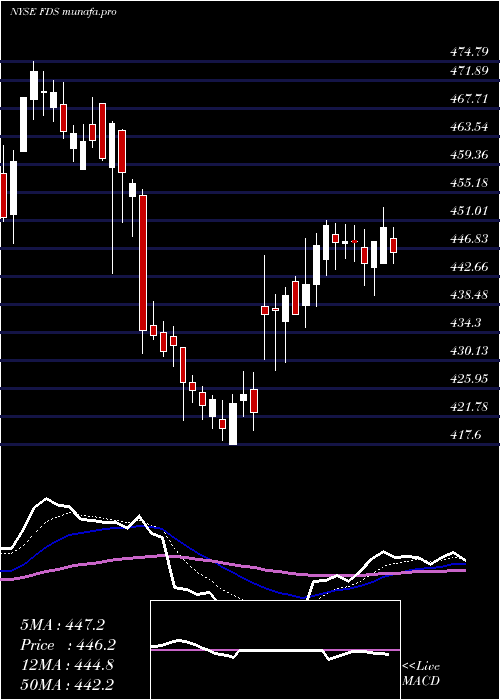
Task: Click the 451.01 price level label
Action: pyautogui.click(x=469, y=211)
